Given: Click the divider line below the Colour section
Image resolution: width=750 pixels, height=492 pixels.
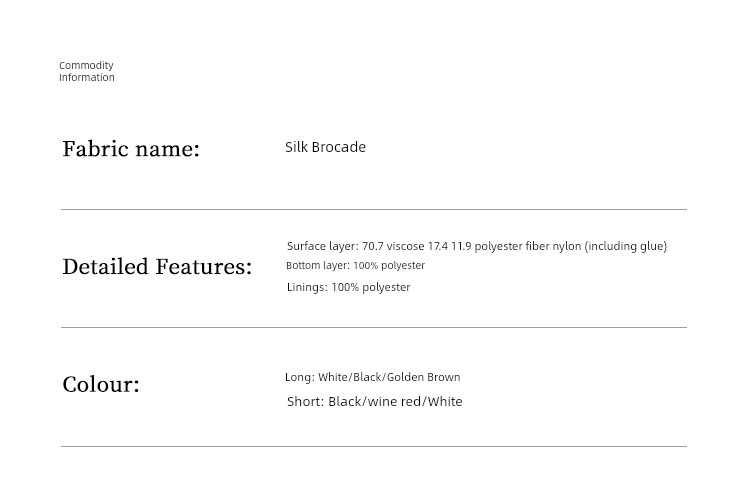Looking at the screenshot, I should pyautogui.click(x=374, y=446).
